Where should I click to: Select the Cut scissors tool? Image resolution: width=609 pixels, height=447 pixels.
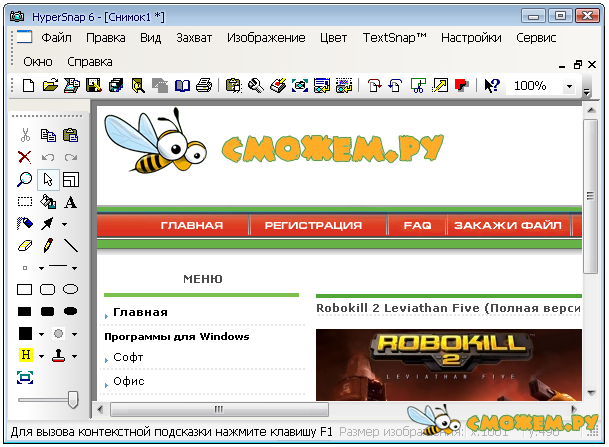point(25,135)
